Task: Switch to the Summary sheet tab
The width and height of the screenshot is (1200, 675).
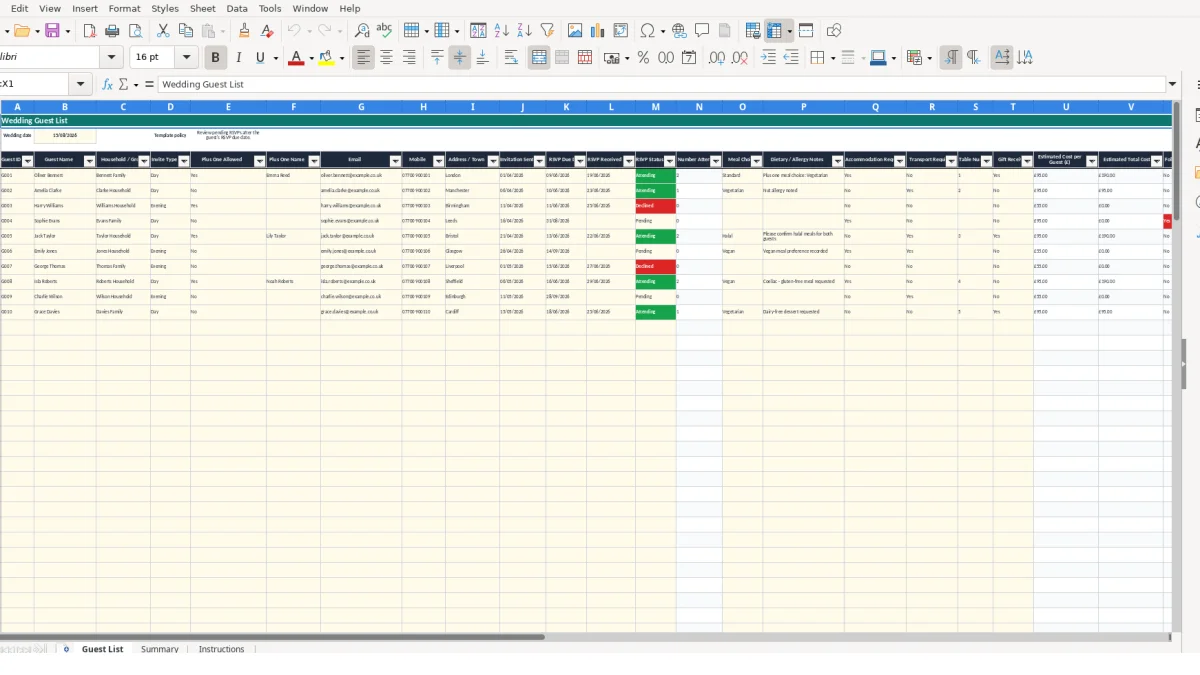Action: (x=160, y=649)
